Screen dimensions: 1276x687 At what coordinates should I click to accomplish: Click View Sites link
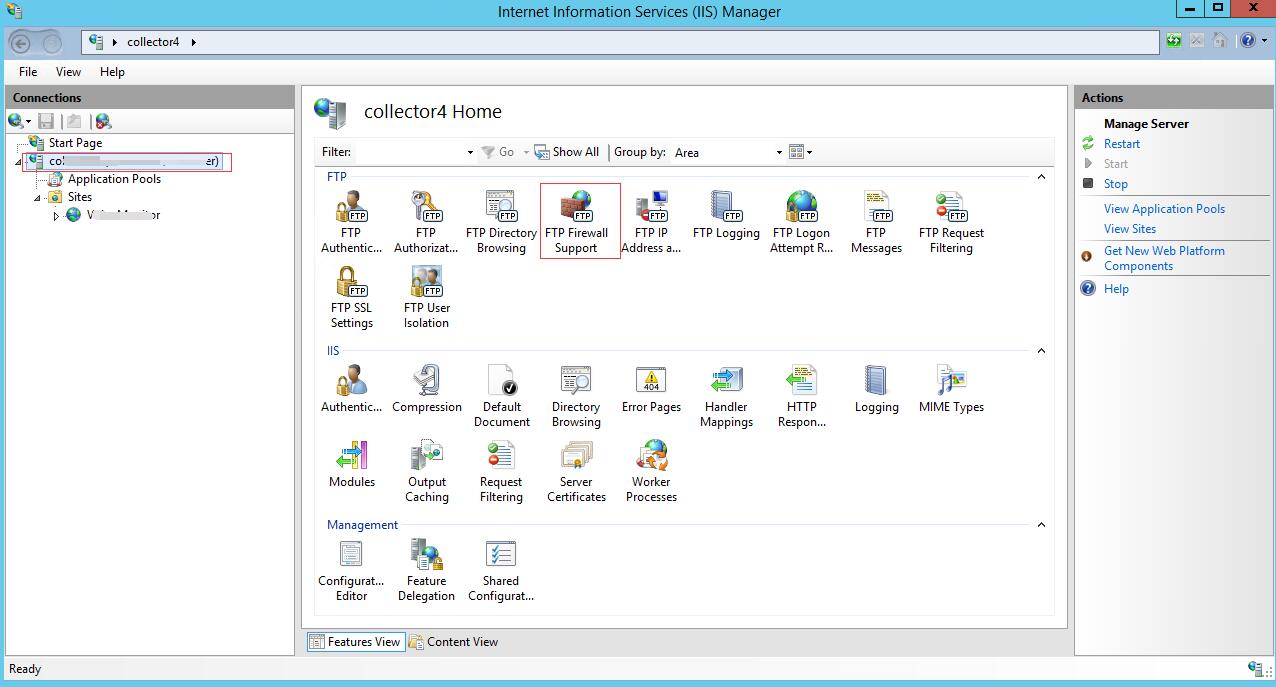1129,229
